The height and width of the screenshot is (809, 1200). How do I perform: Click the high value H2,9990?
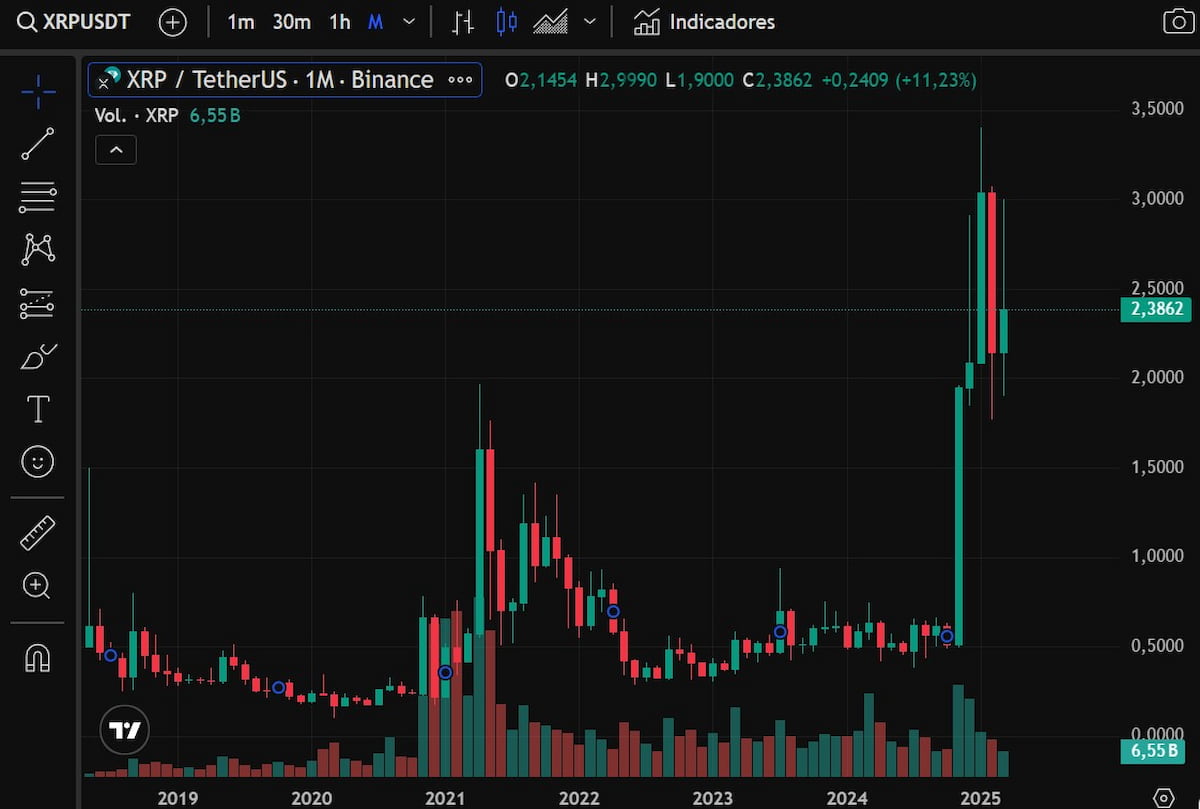pyautogui.click(x=623, y=80)
